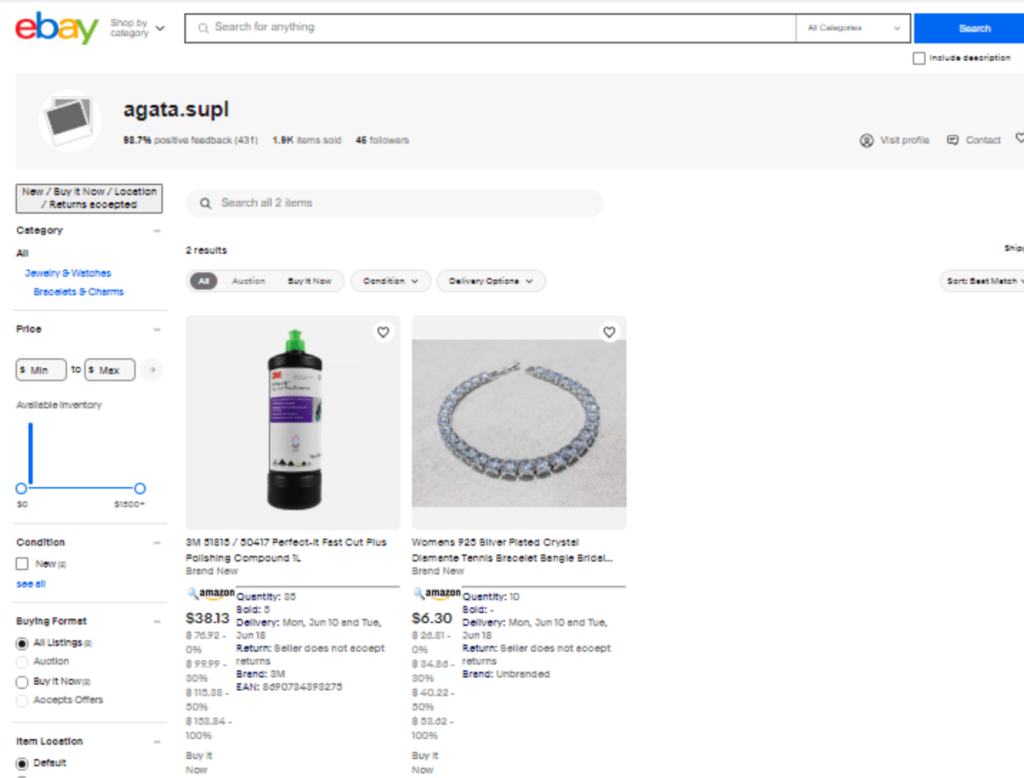Open Womens 925 Silver Plated Crystal listing title
The height and width of the screenshot is (778, 1024).
[512, 550]
